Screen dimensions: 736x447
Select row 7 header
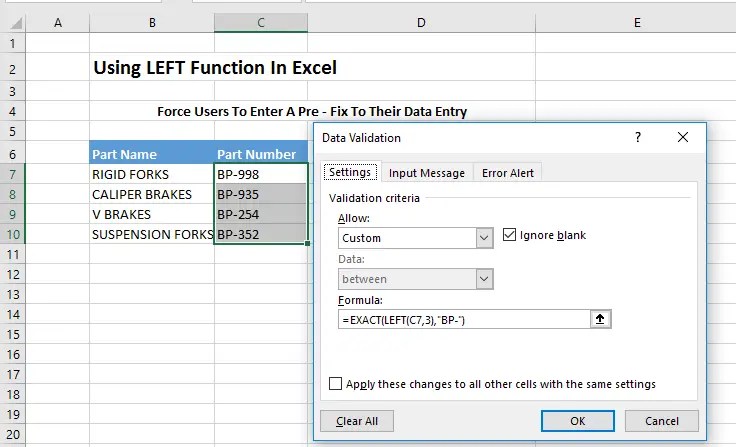tap(12, 174)
